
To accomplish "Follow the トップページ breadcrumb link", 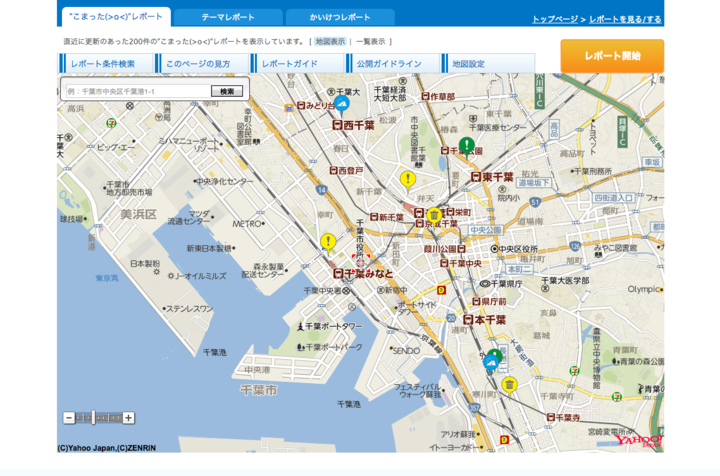I will (555, 19).
